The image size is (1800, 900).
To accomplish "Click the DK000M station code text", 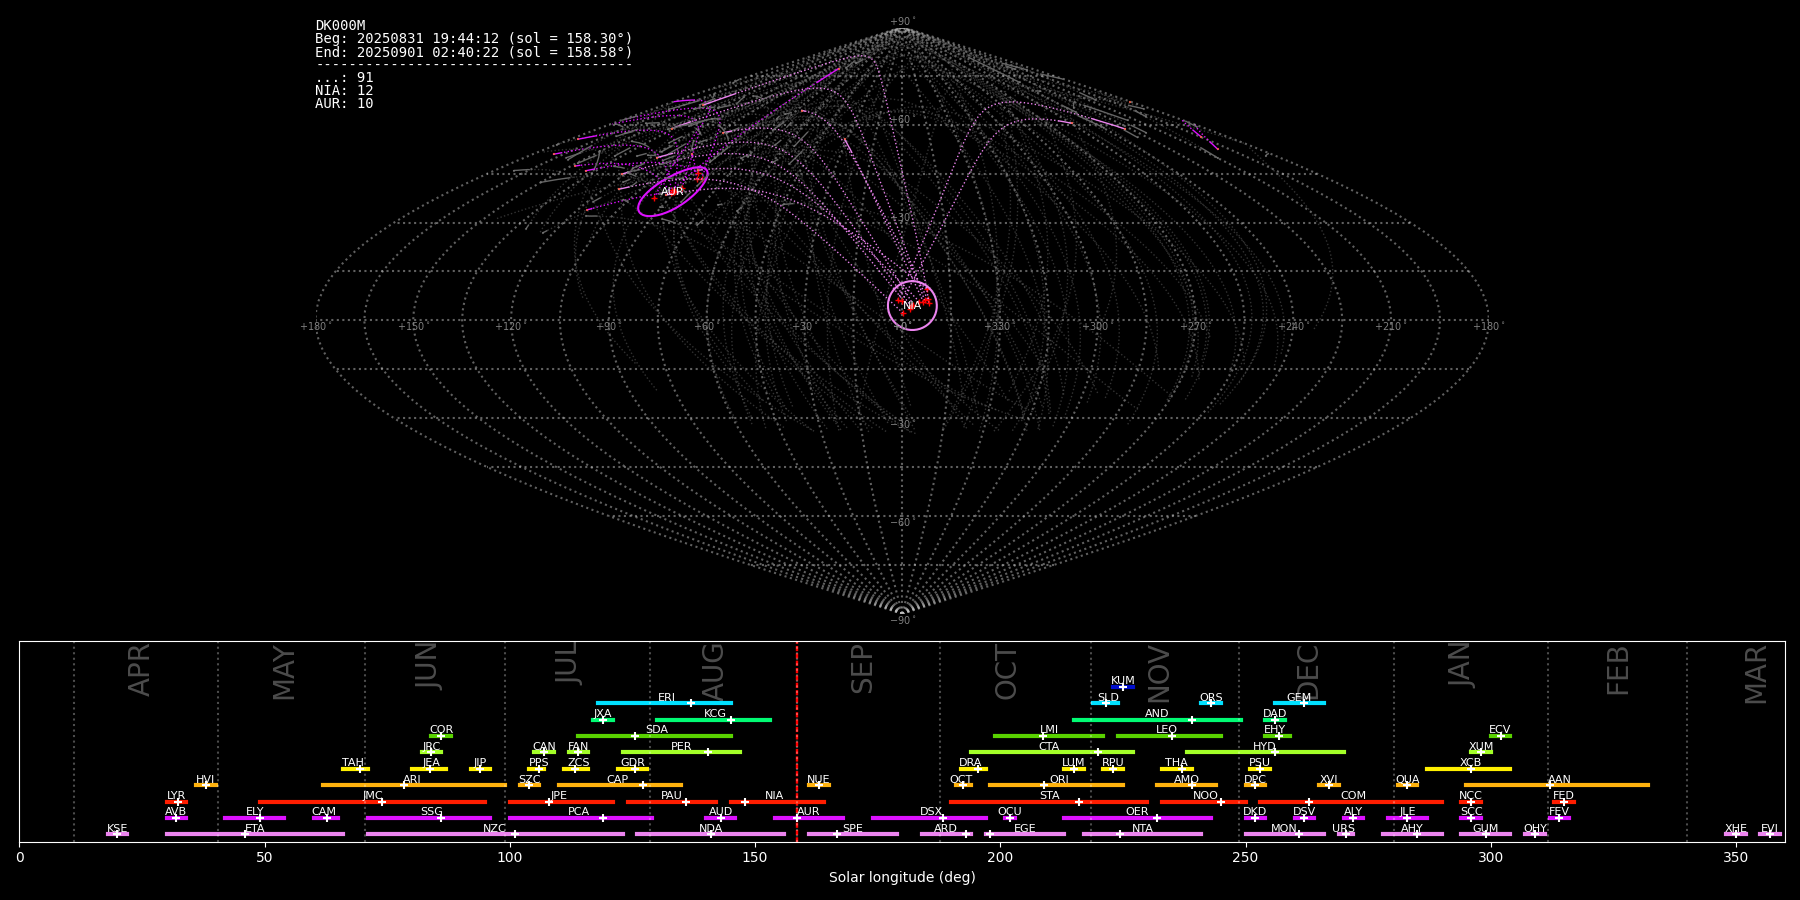I will 340,26.
